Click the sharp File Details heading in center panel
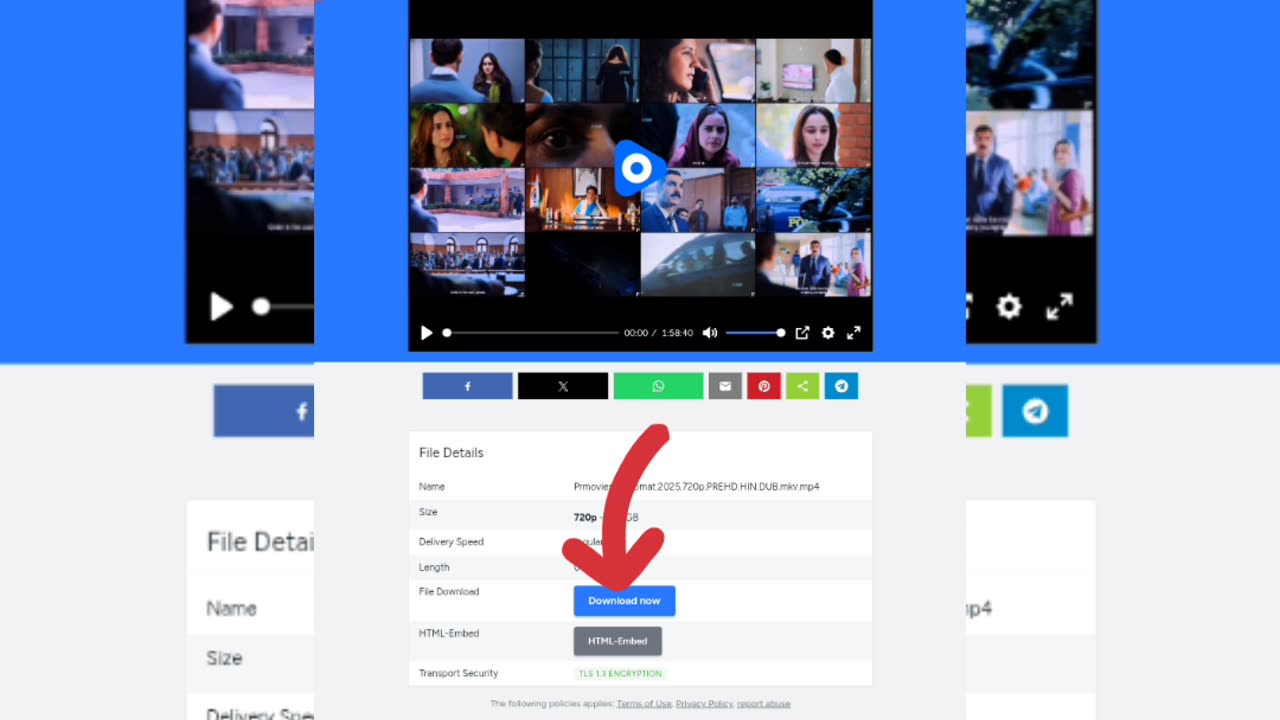Image resolution: width=1280 pixels, height=720 pixels. pos(451,453)
